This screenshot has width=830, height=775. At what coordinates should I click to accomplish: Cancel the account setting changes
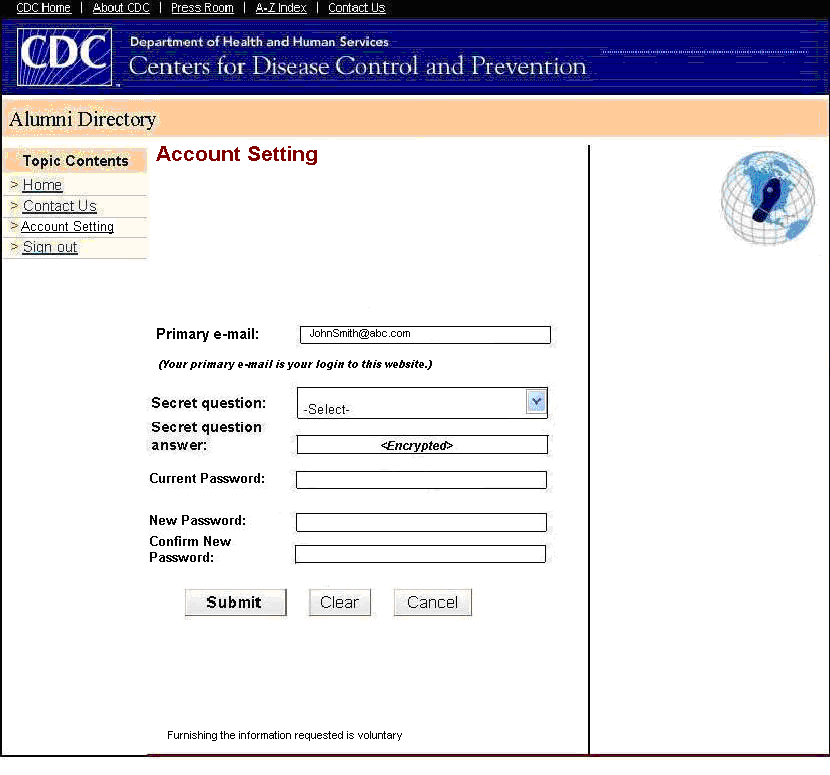coord(432,602)
